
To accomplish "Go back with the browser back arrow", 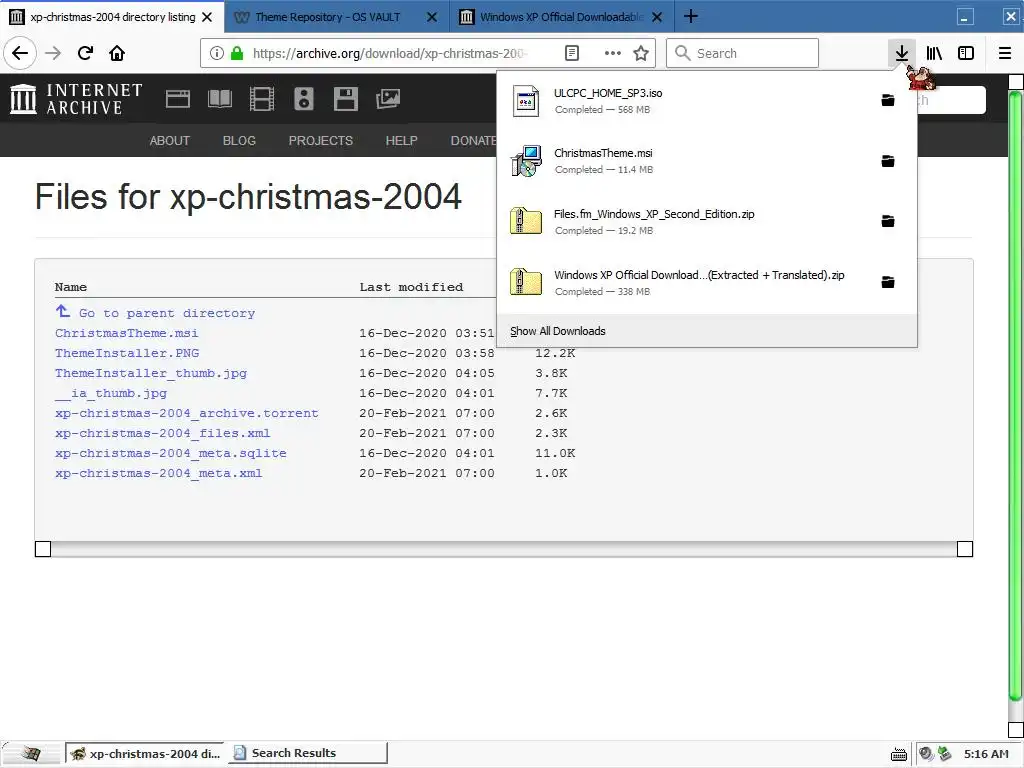I will [x=20, y=53].
